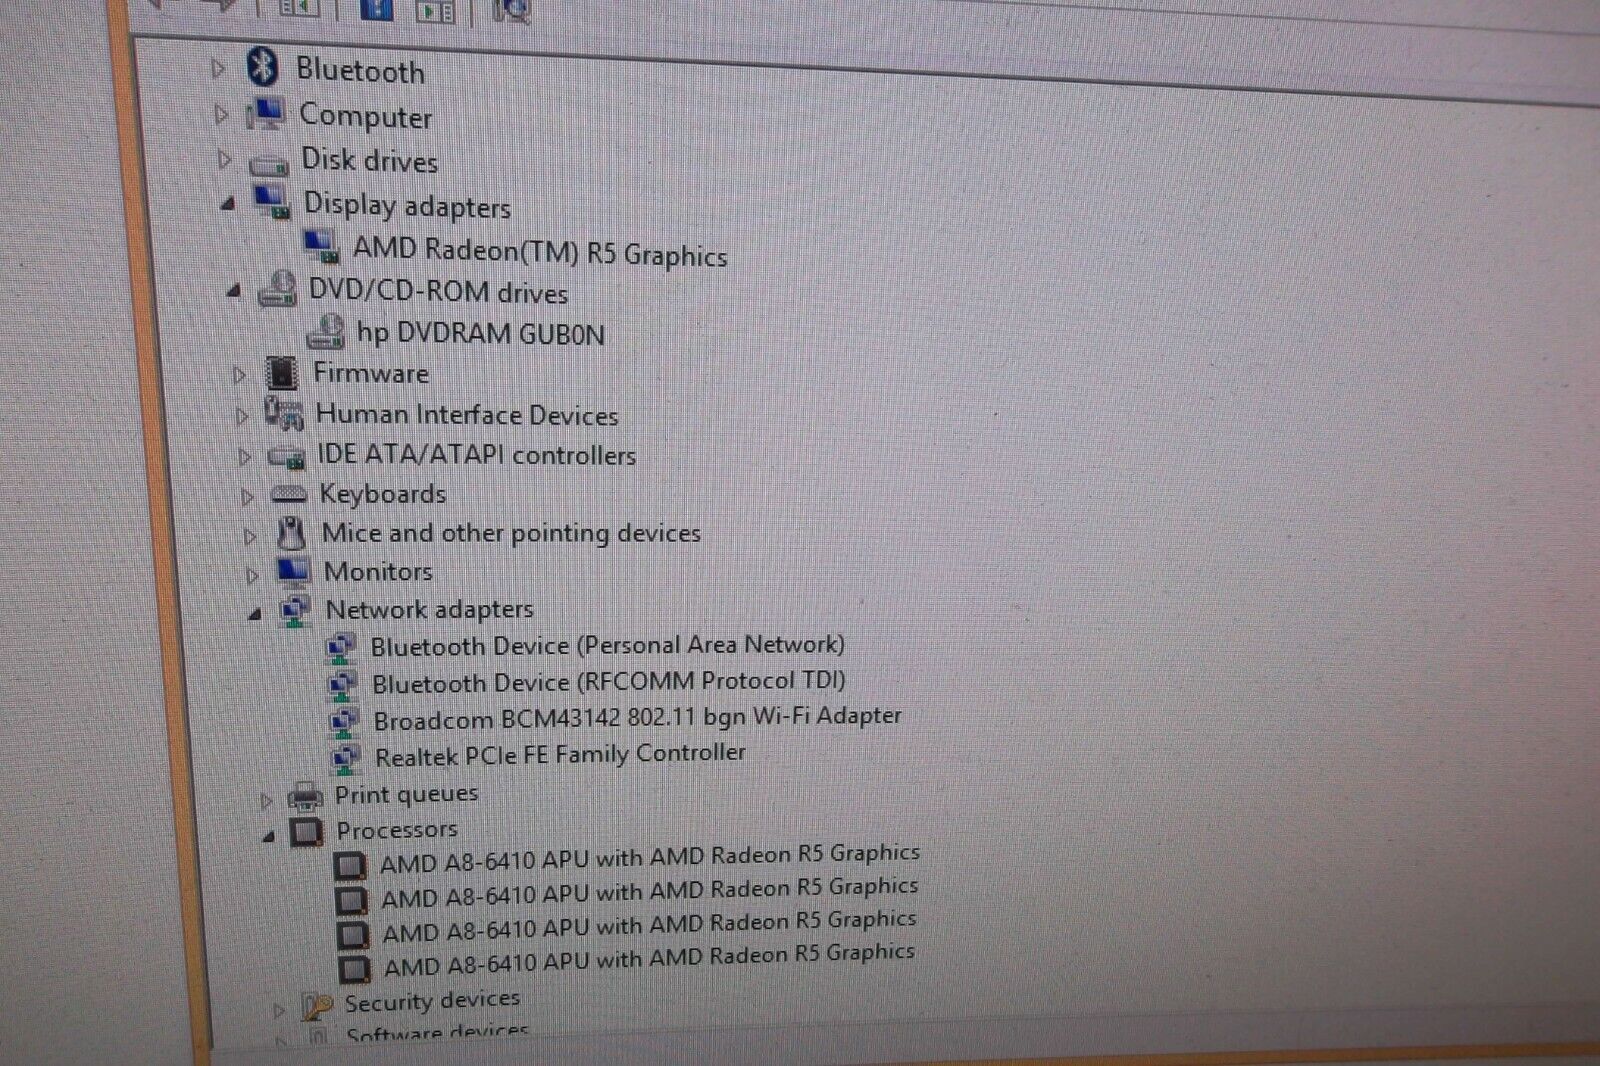This screenshot has height=1066, width=1600.
Task: Select 'Mice and other pointing devices' label
Action: [x=511, y=533]
